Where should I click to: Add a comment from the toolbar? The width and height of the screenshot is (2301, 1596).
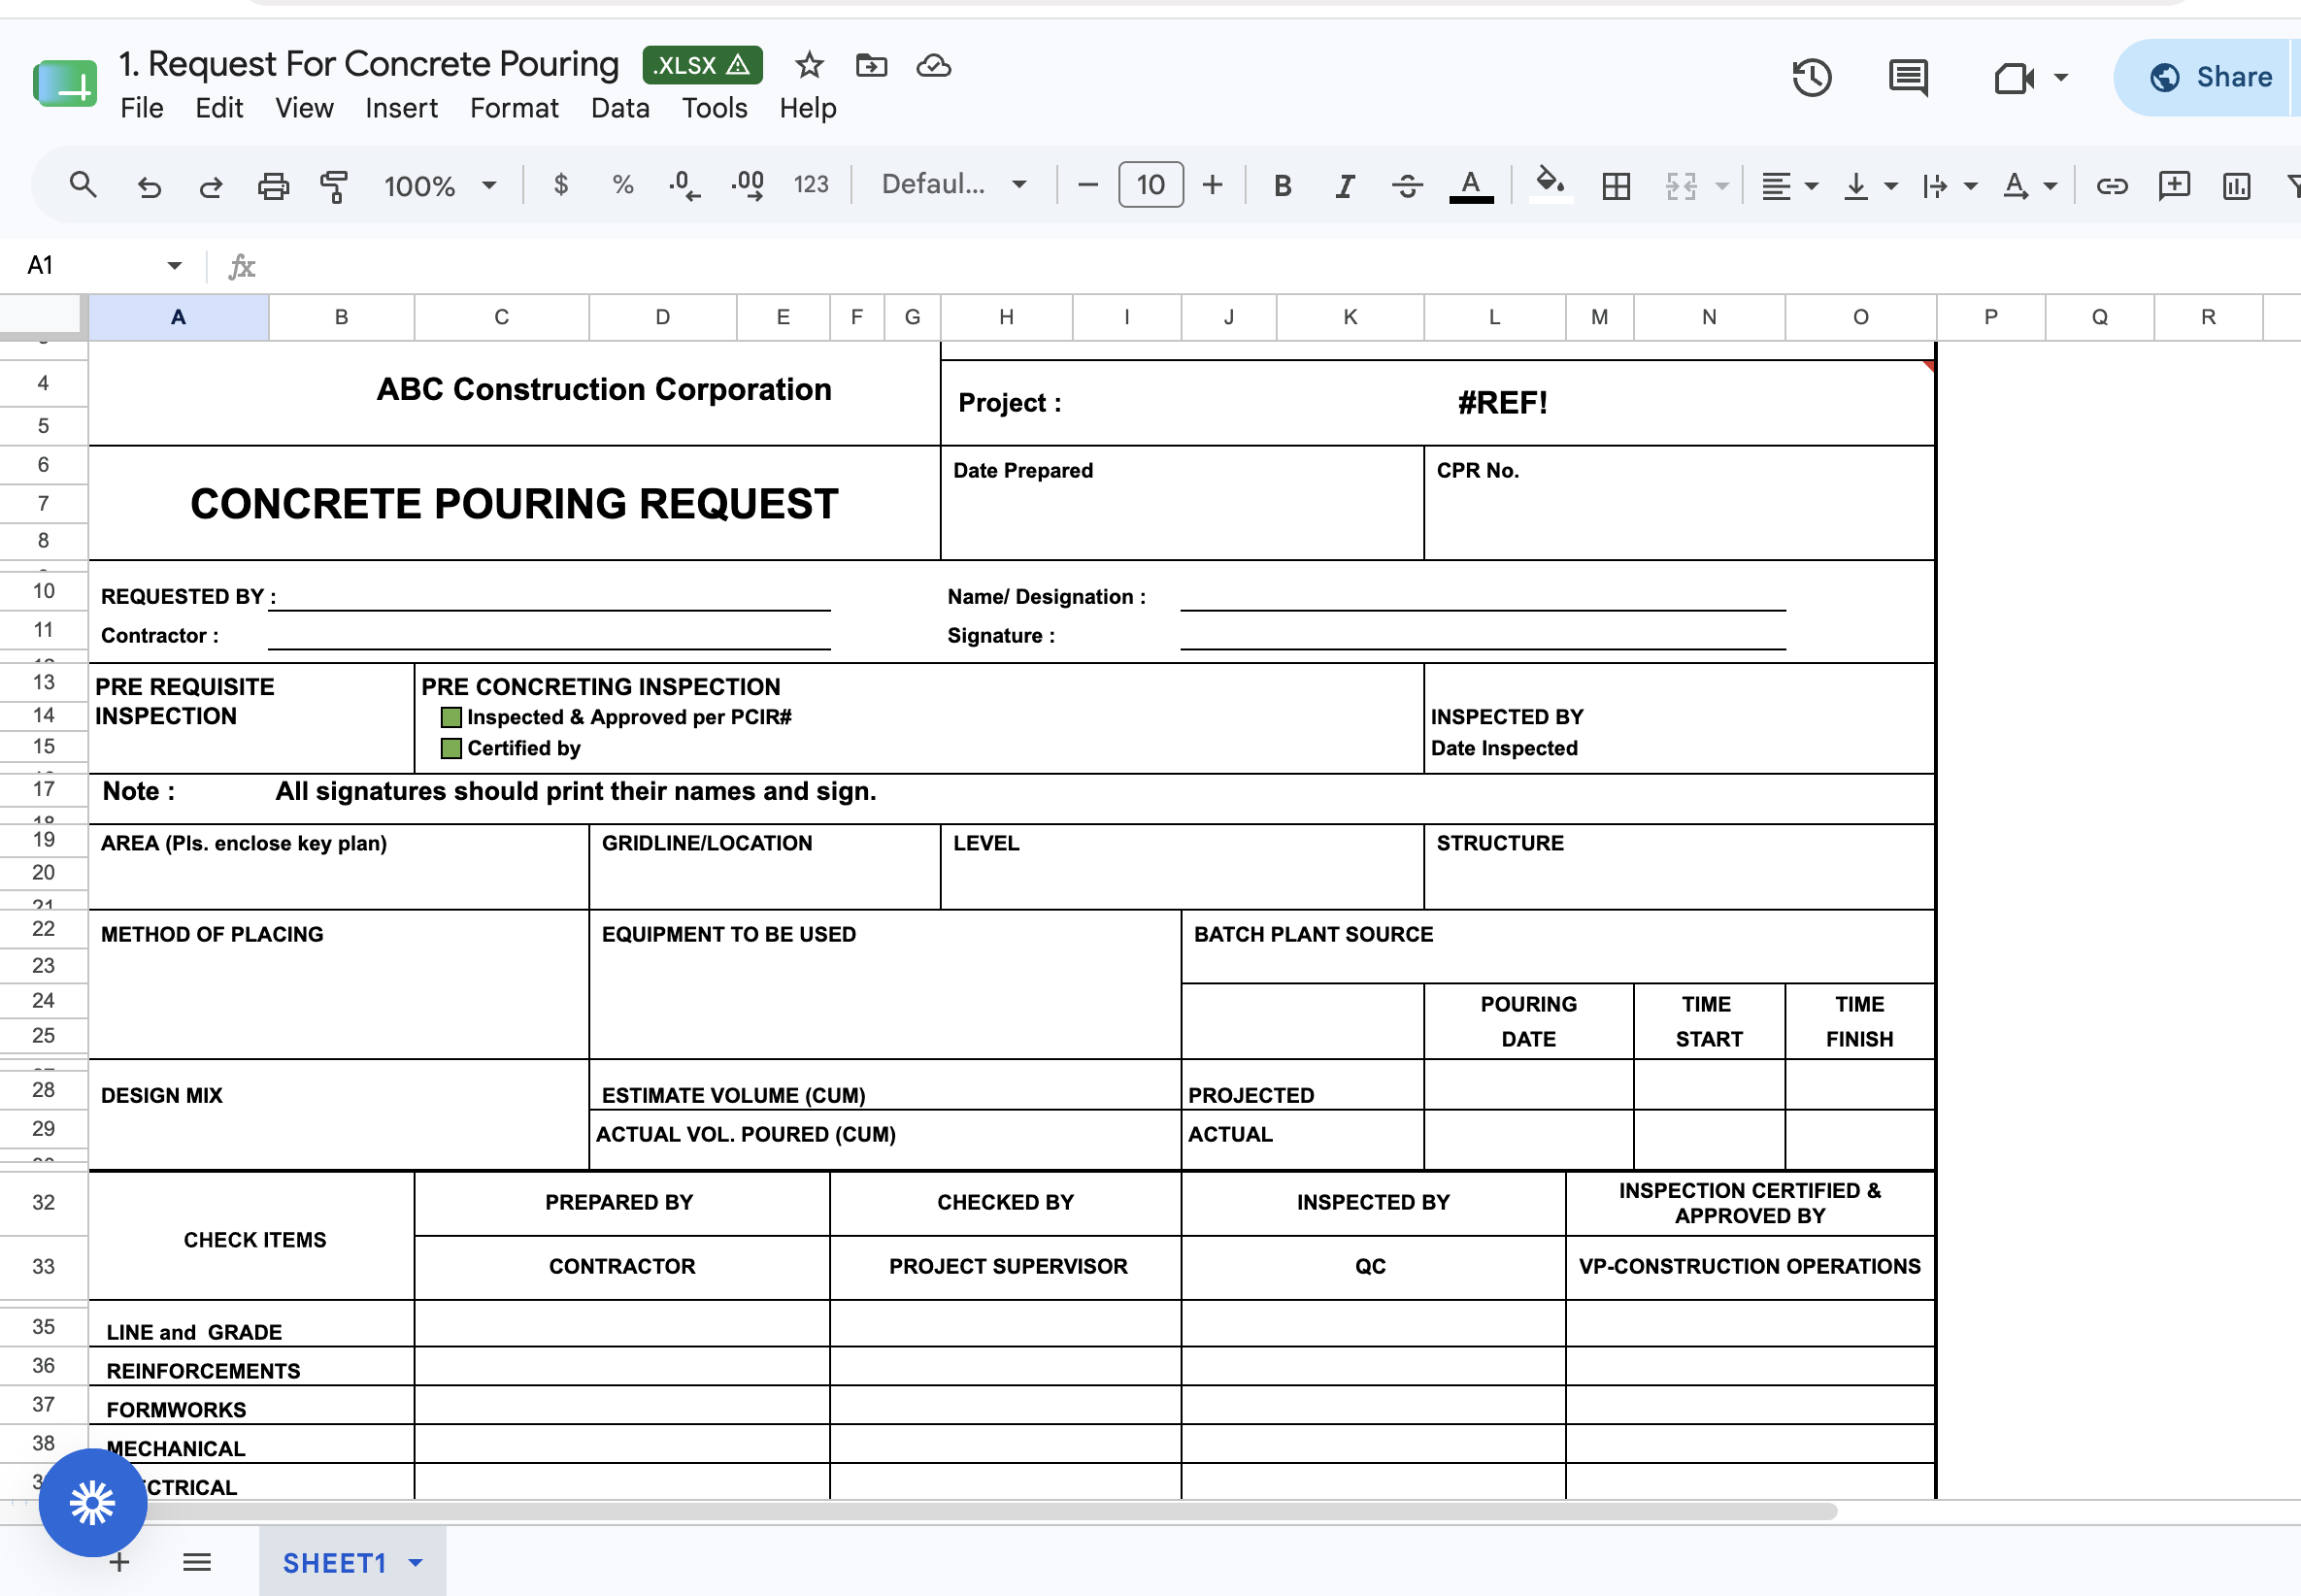pos(2174,186)
